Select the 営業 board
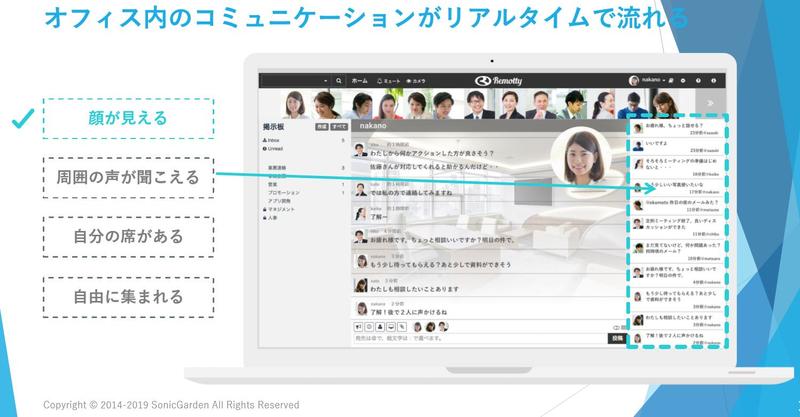The height and width of the screenshot is (417, 800). [x=273, y=184]
